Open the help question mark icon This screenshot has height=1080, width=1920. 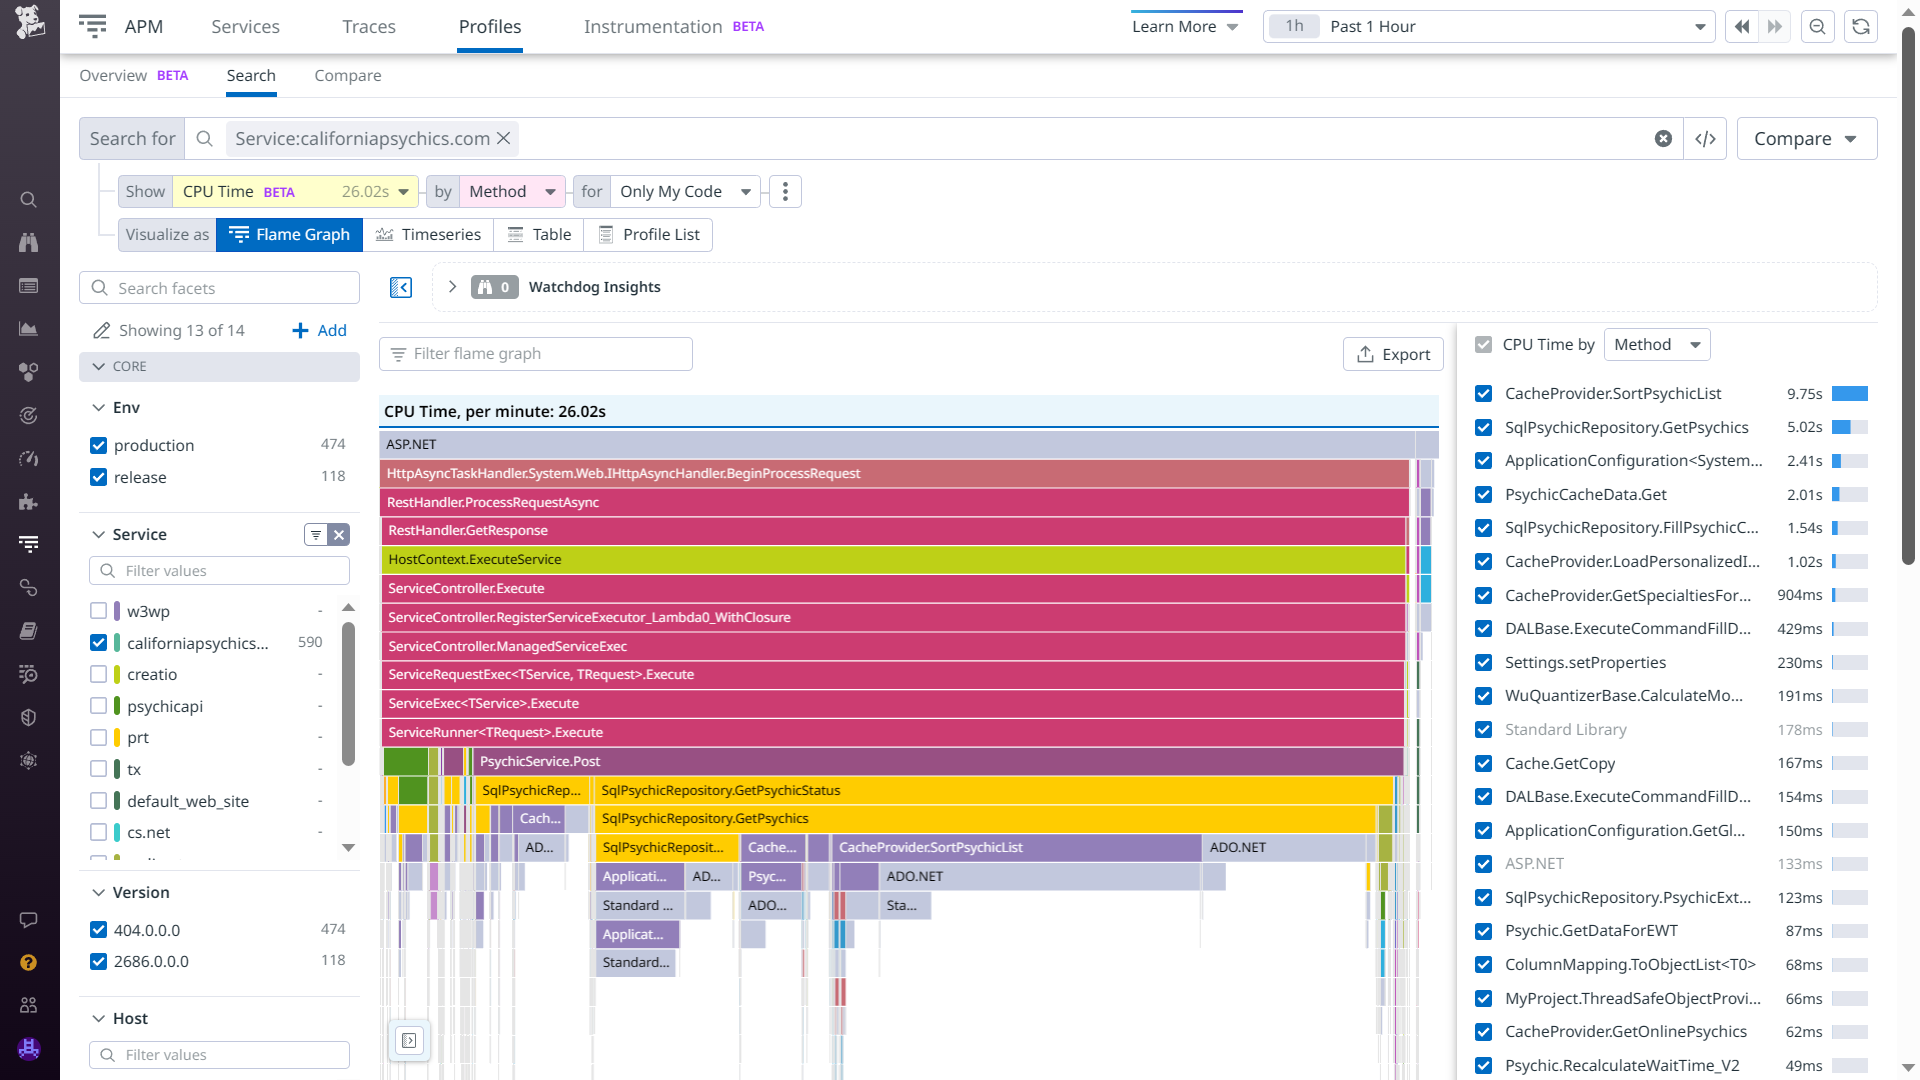click(x=29, y=962)
